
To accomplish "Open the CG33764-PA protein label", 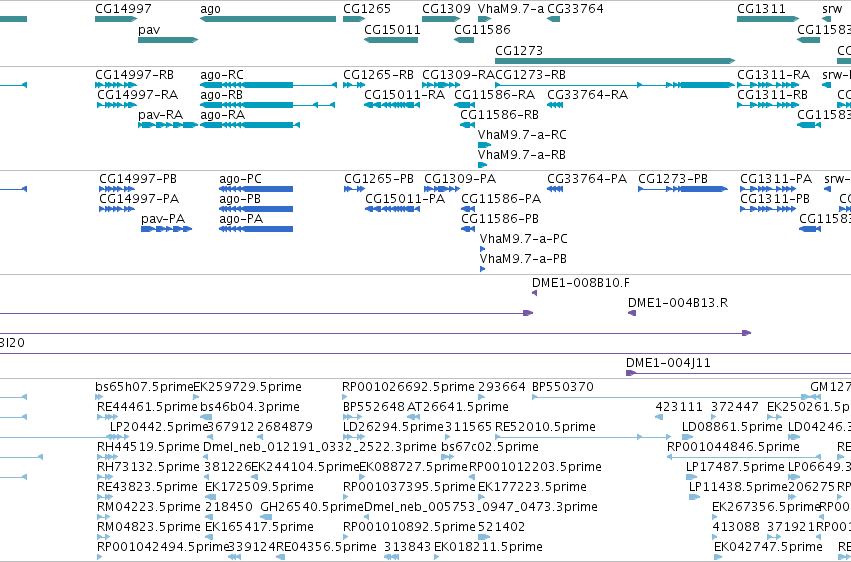I will tap(587, 179).
